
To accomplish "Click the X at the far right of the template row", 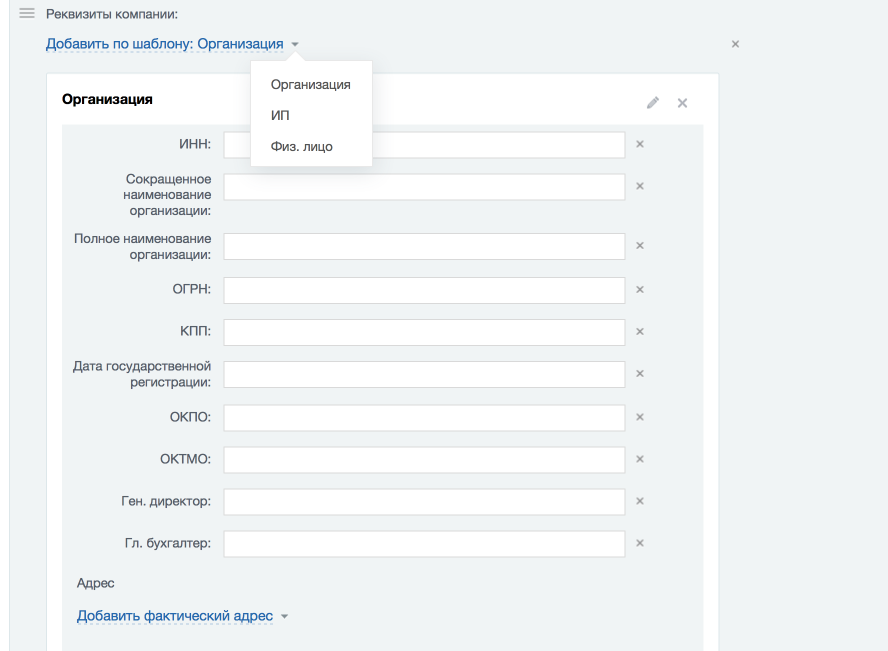I will click(x=735, y=44).
